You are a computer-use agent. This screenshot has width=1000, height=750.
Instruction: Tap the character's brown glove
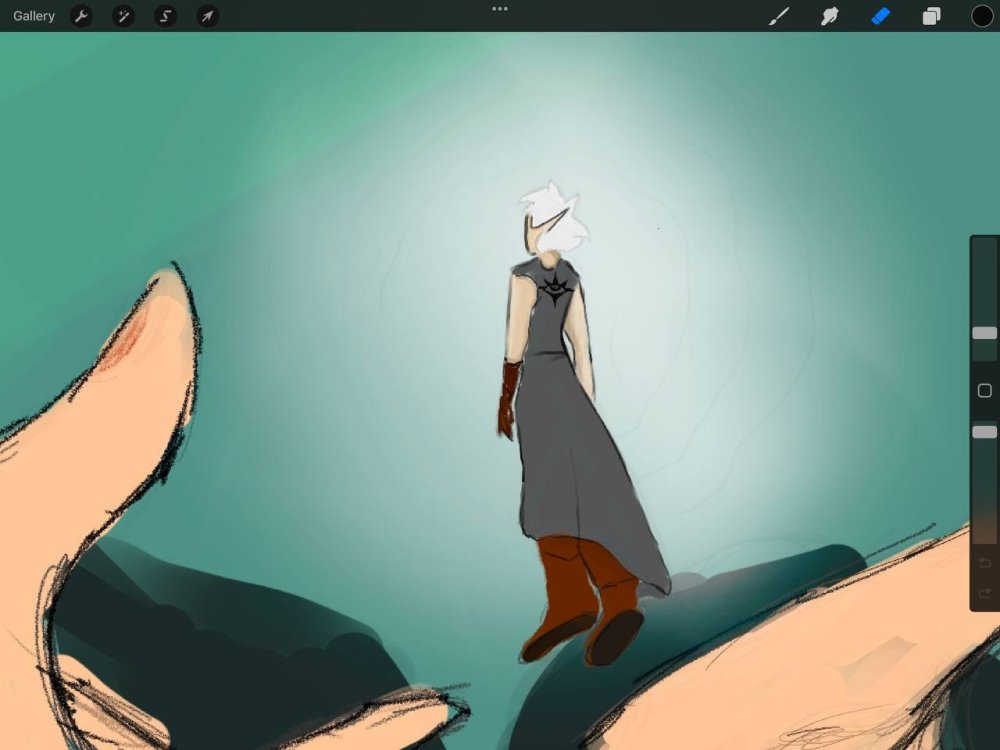pyautogui.click(x=509, y=398)
